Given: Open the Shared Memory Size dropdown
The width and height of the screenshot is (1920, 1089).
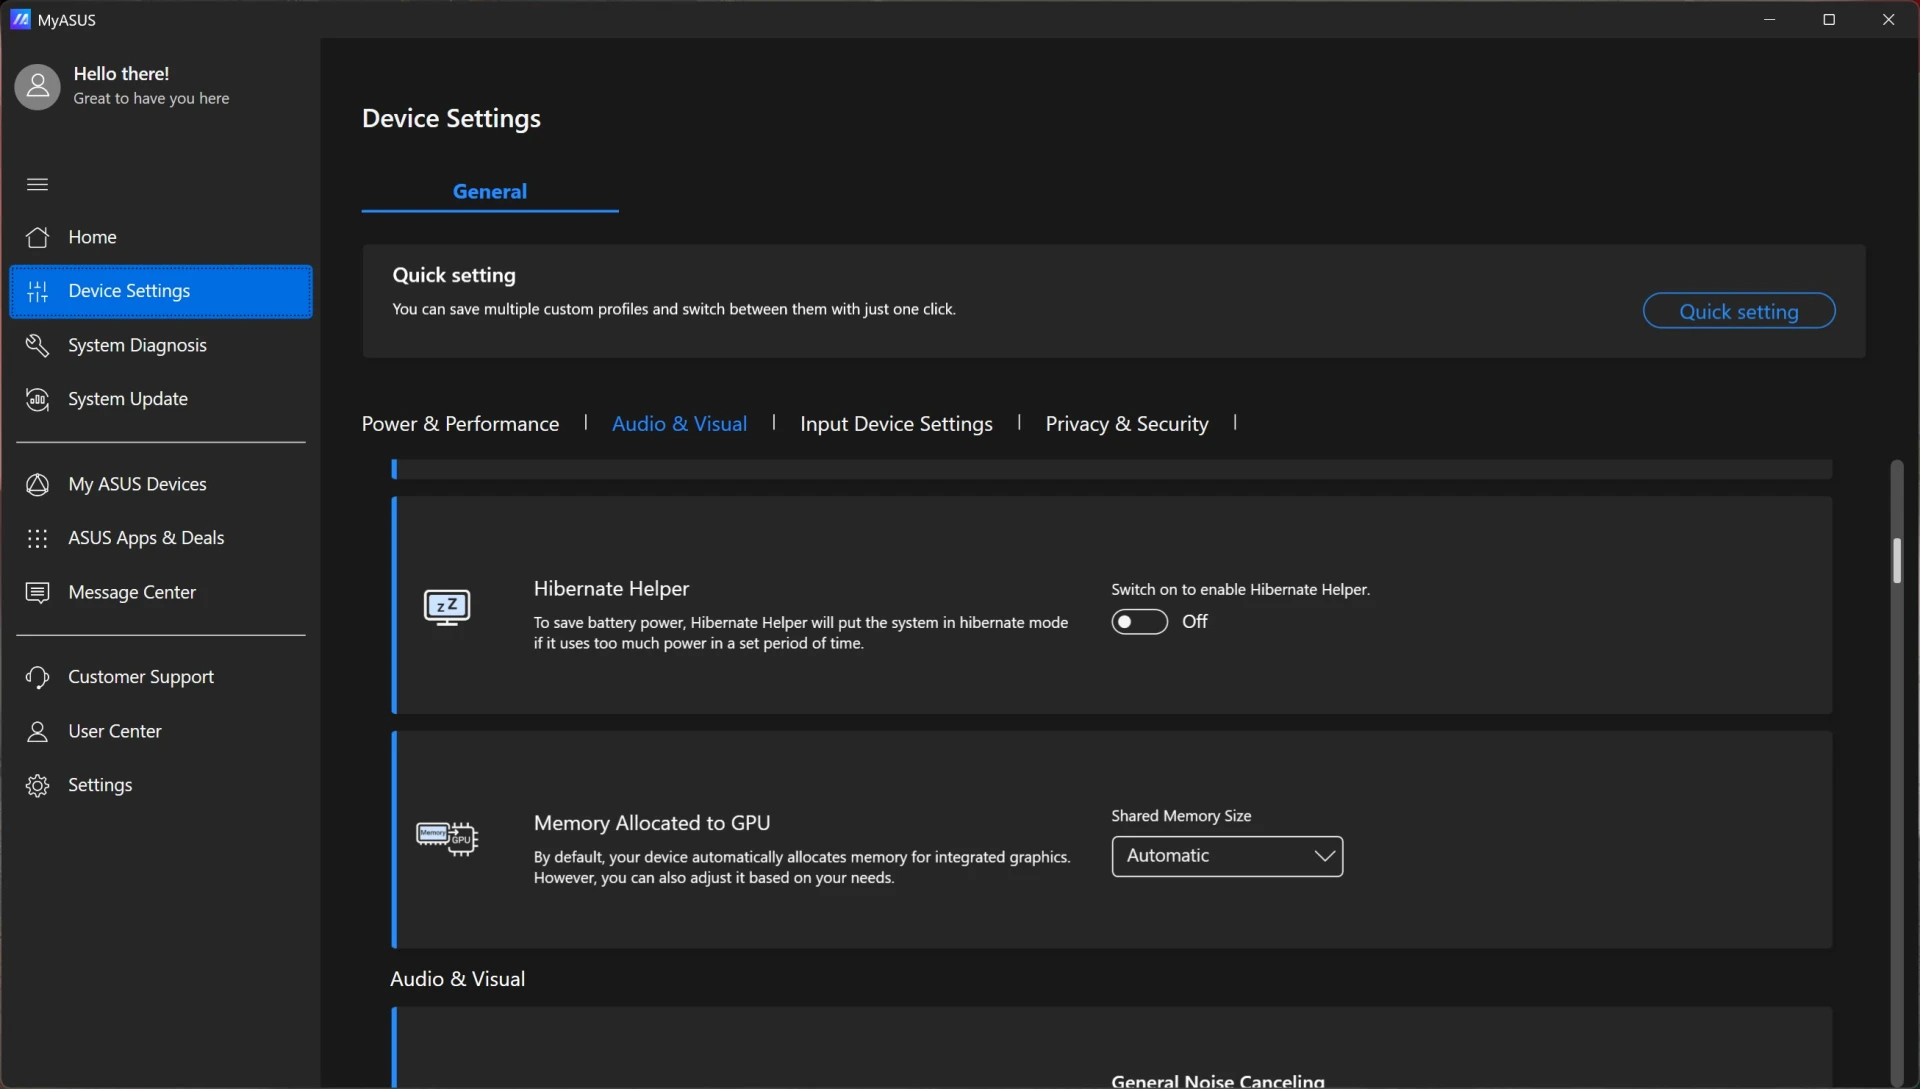Looking at the screenshot, I should tap(1227, 856).
